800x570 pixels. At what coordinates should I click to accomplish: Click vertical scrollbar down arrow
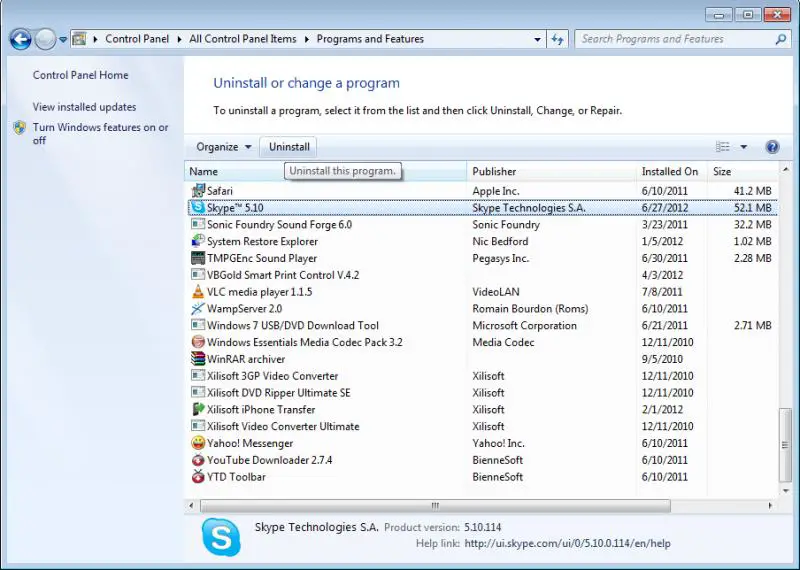[x=785, y=490]
